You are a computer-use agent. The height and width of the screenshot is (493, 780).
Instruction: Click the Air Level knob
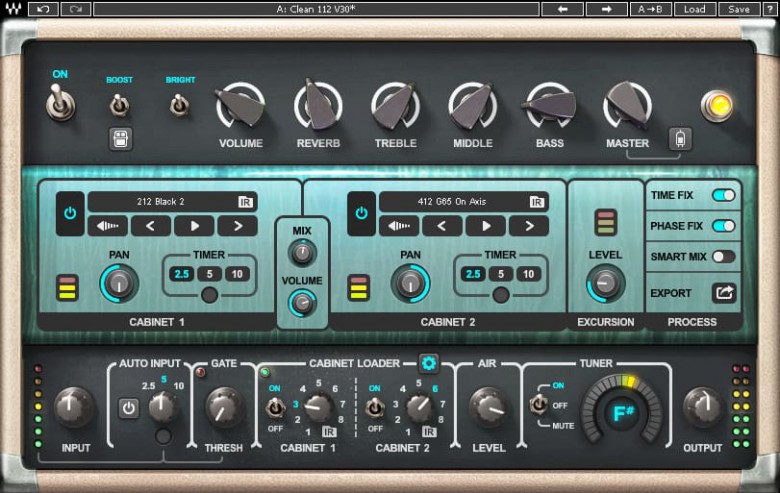(488, 408)
